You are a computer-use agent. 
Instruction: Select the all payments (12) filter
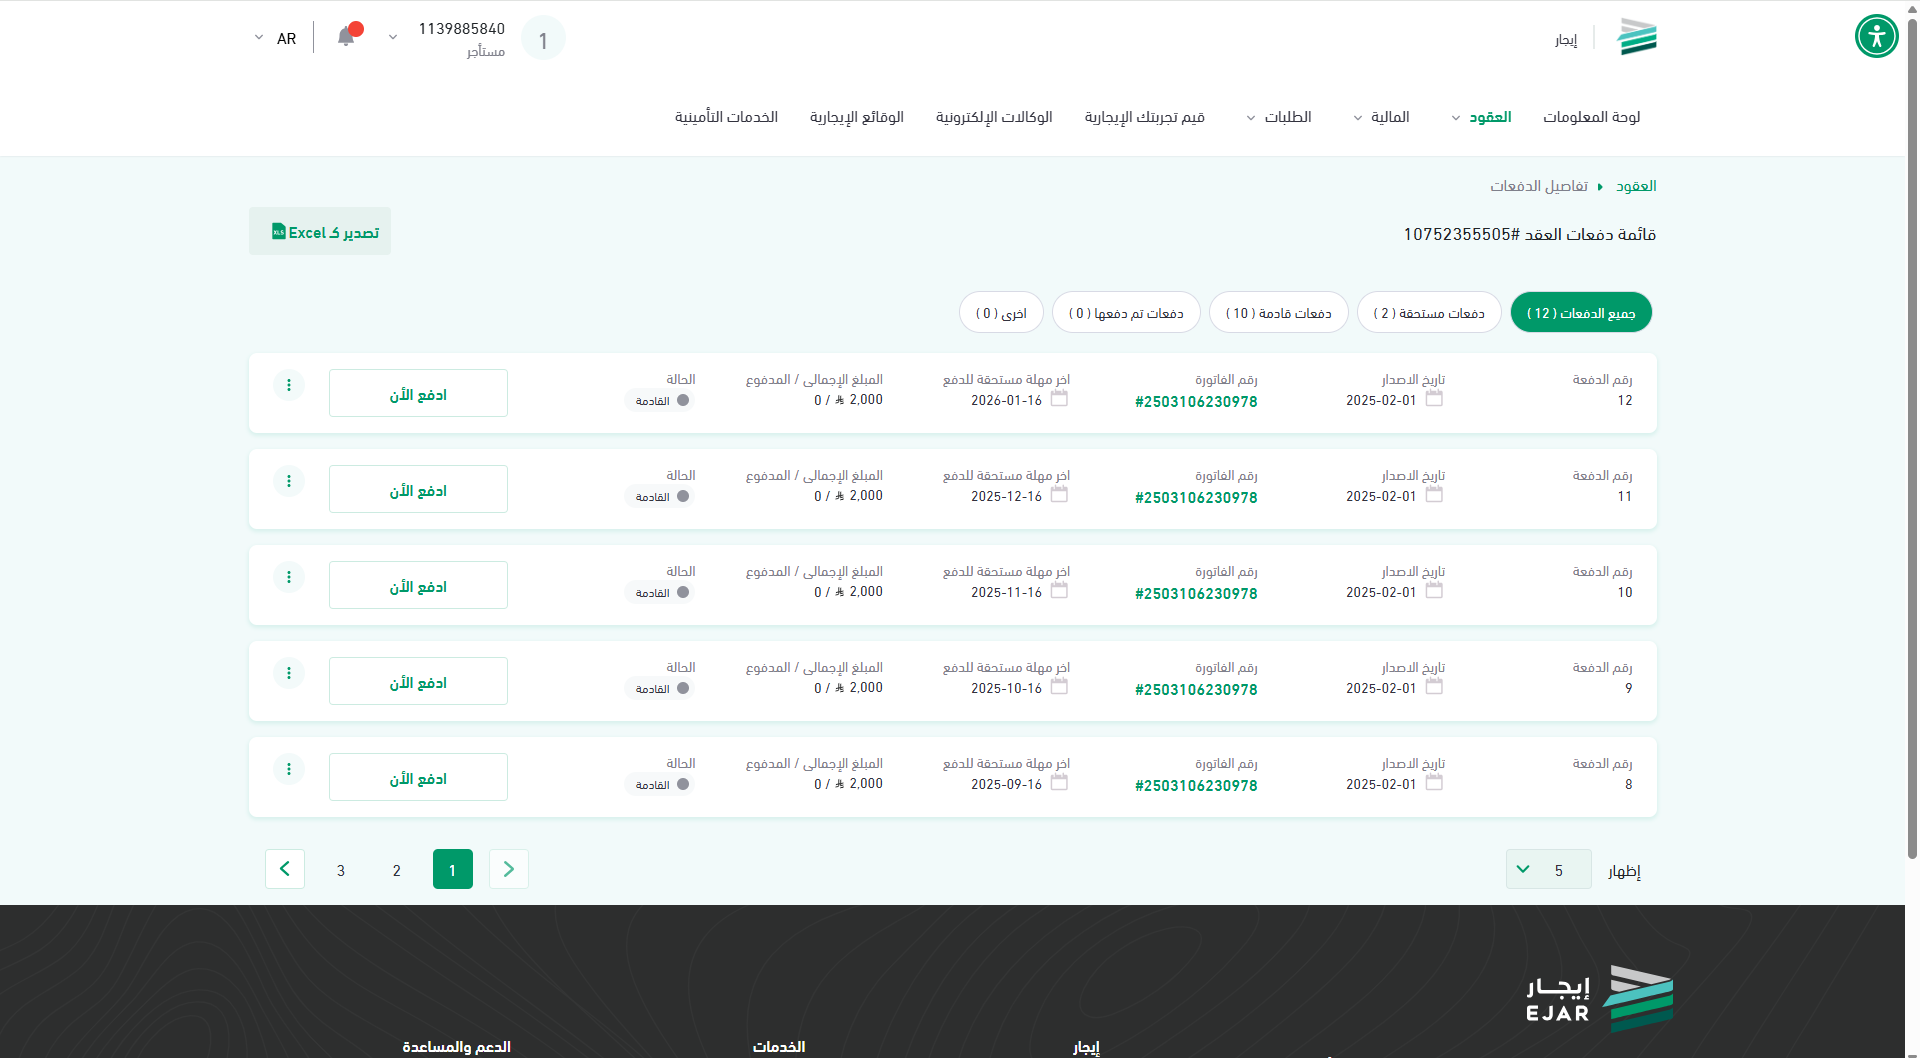coord(1580,313)
